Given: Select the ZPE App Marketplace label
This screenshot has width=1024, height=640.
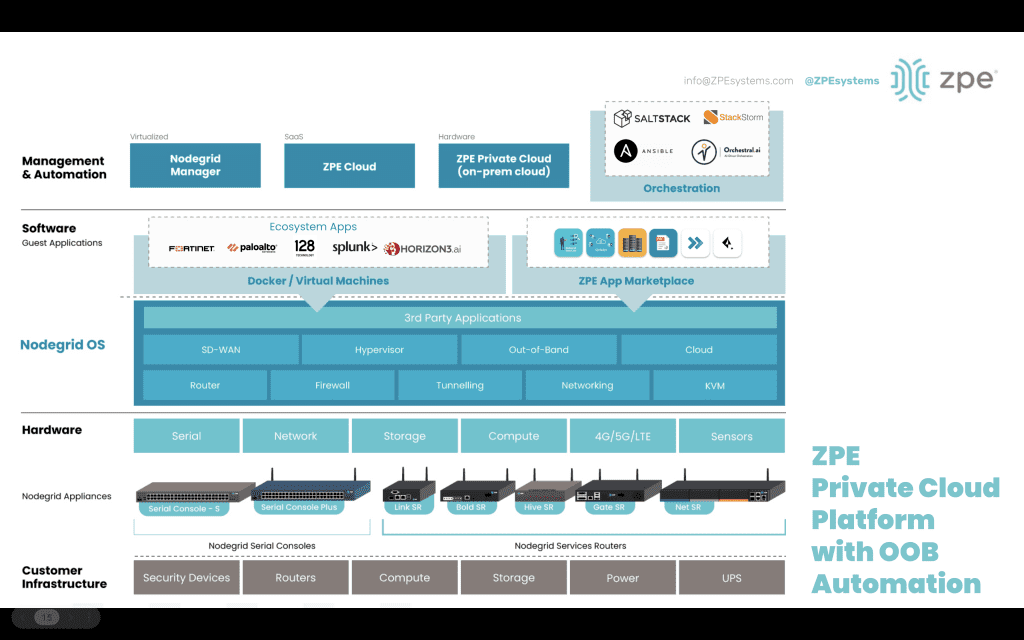Looking at the screenshot, I should [636, 281].
